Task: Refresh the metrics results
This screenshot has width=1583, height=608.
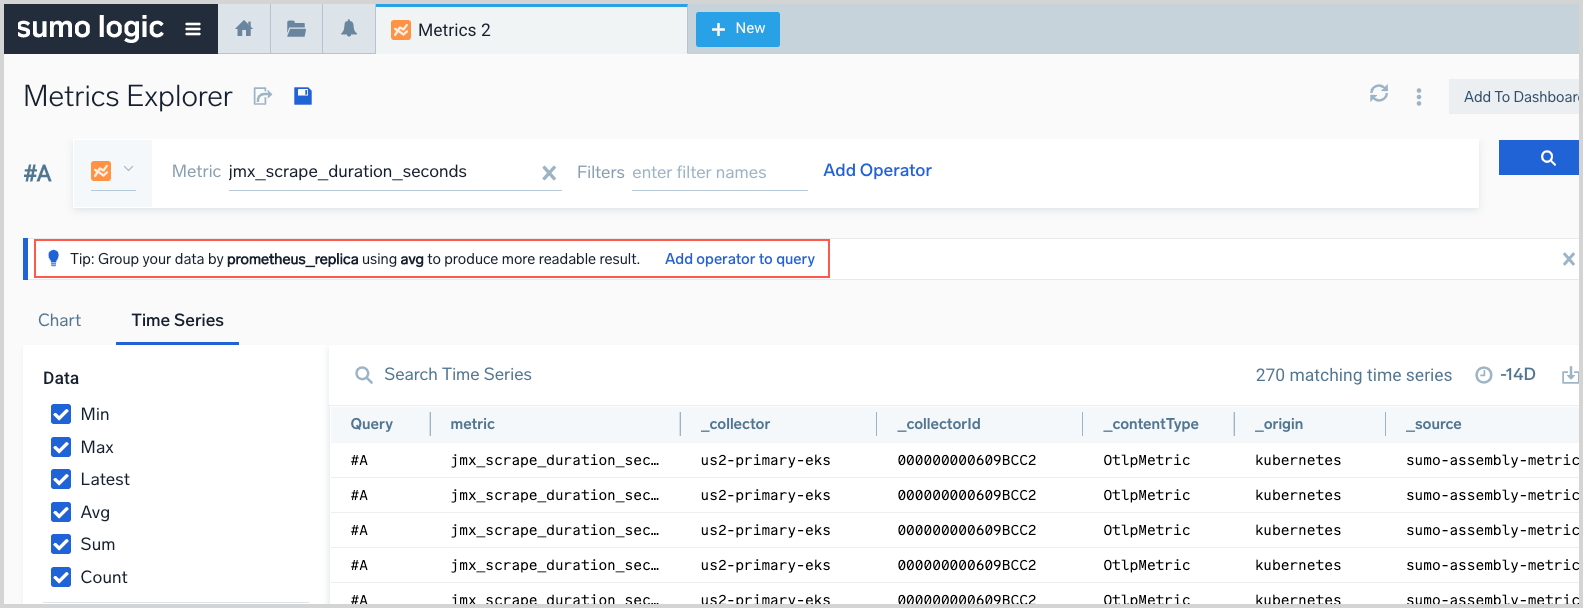Action: click(1379, 94)
